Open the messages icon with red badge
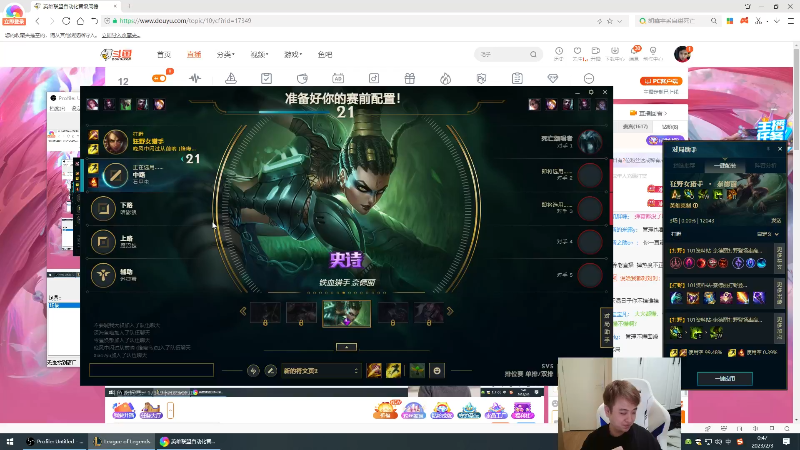 coord(634,53)
